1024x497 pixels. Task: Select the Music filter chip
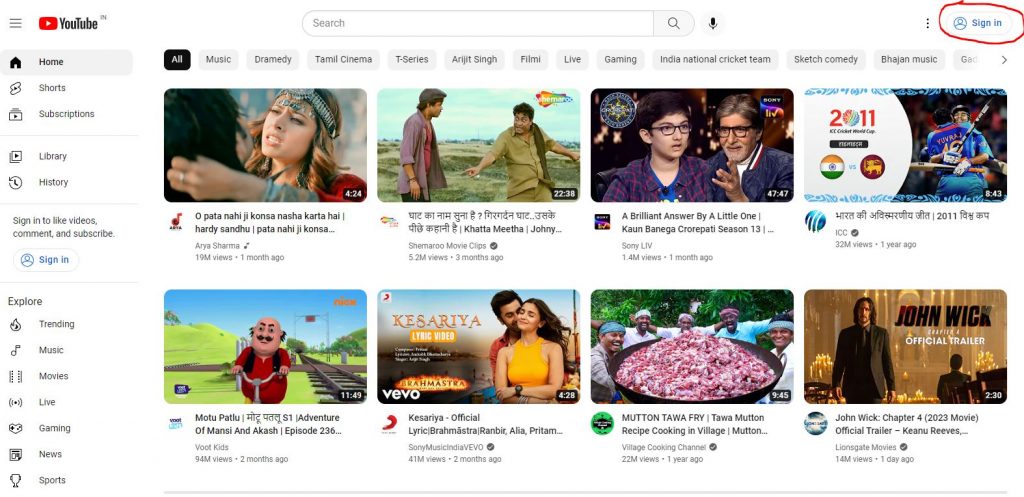click(x=218, y=59)
